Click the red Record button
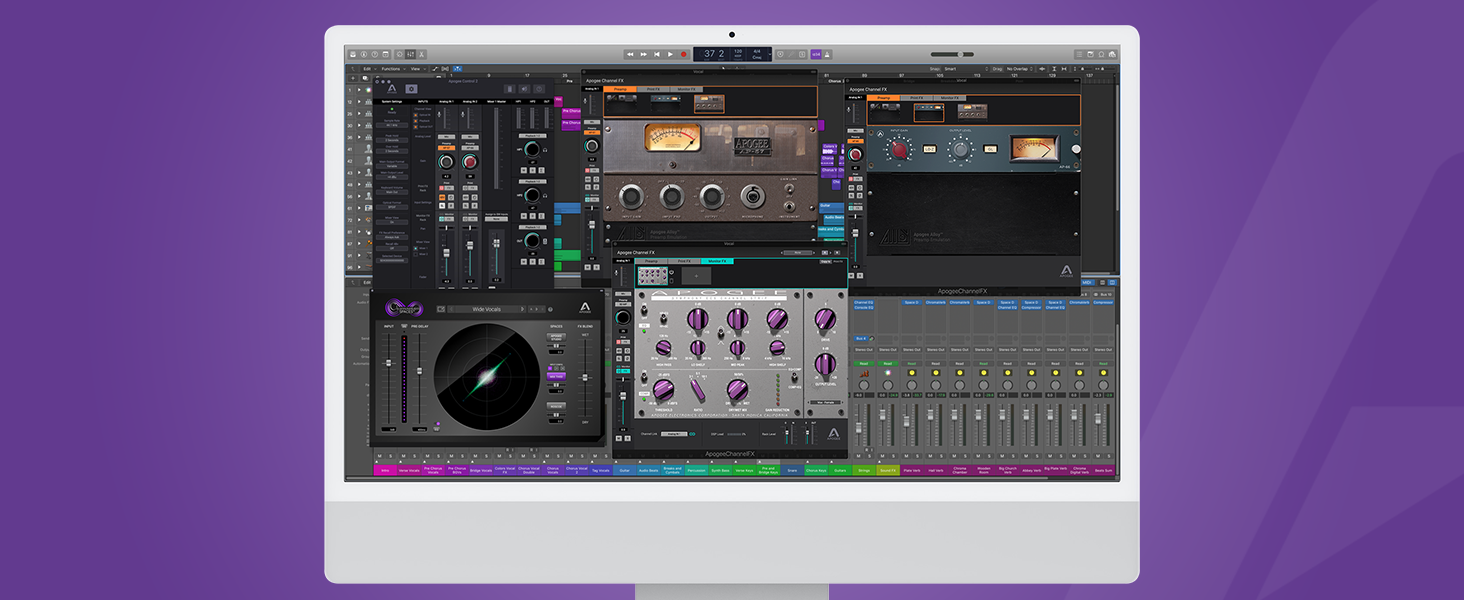Viewport: 1464px width, 600px height. tap(684, 54)
